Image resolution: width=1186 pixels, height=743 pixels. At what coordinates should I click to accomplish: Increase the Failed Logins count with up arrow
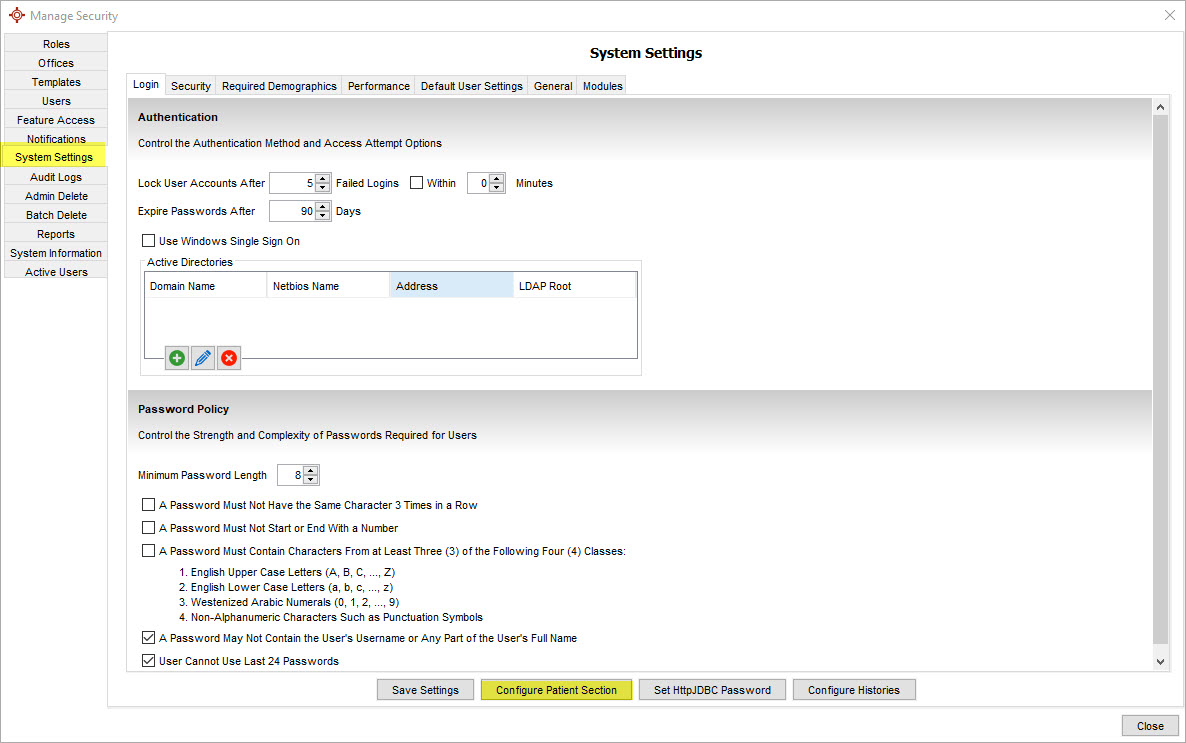click(x=322, y=179)
